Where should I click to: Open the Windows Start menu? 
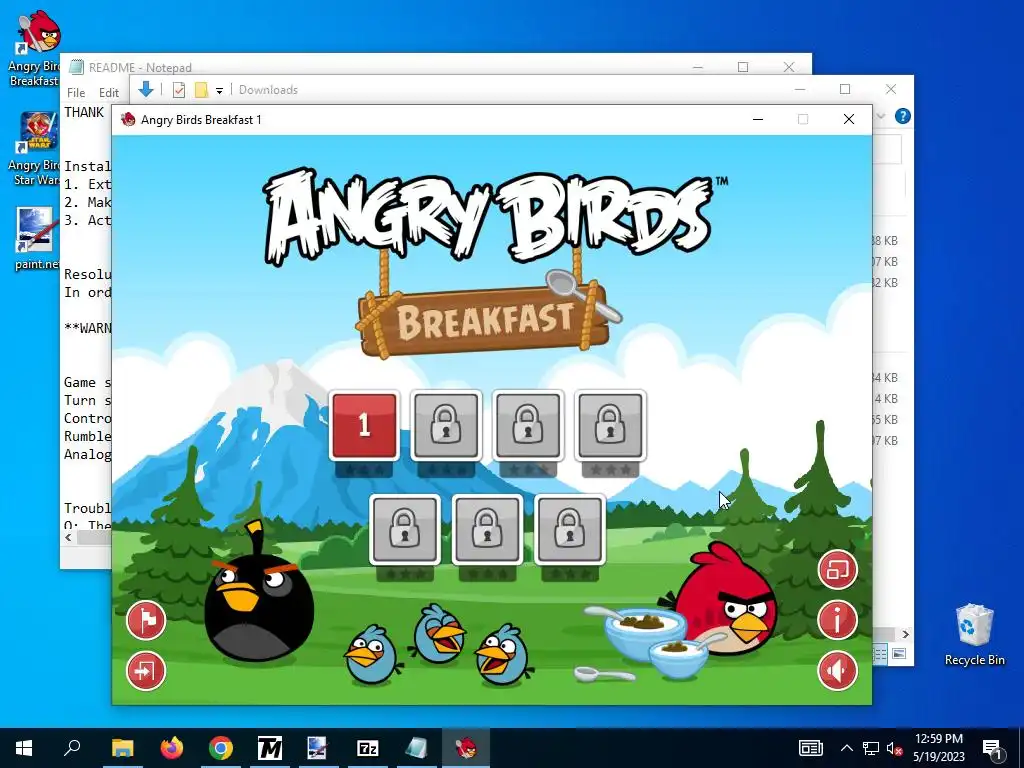coord(24,748)
